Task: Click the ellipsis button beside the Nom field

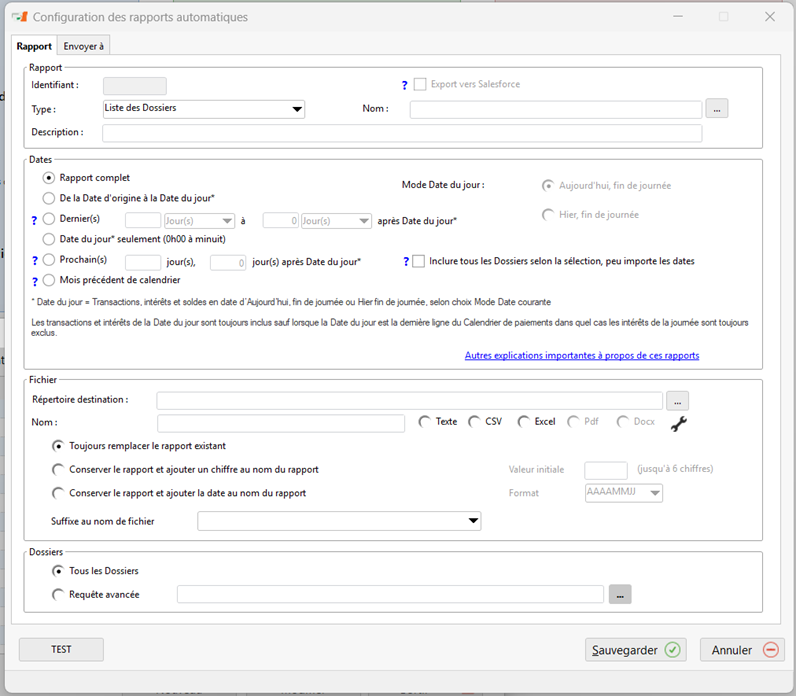Action: pyautogui.click(x=717, y=108)
